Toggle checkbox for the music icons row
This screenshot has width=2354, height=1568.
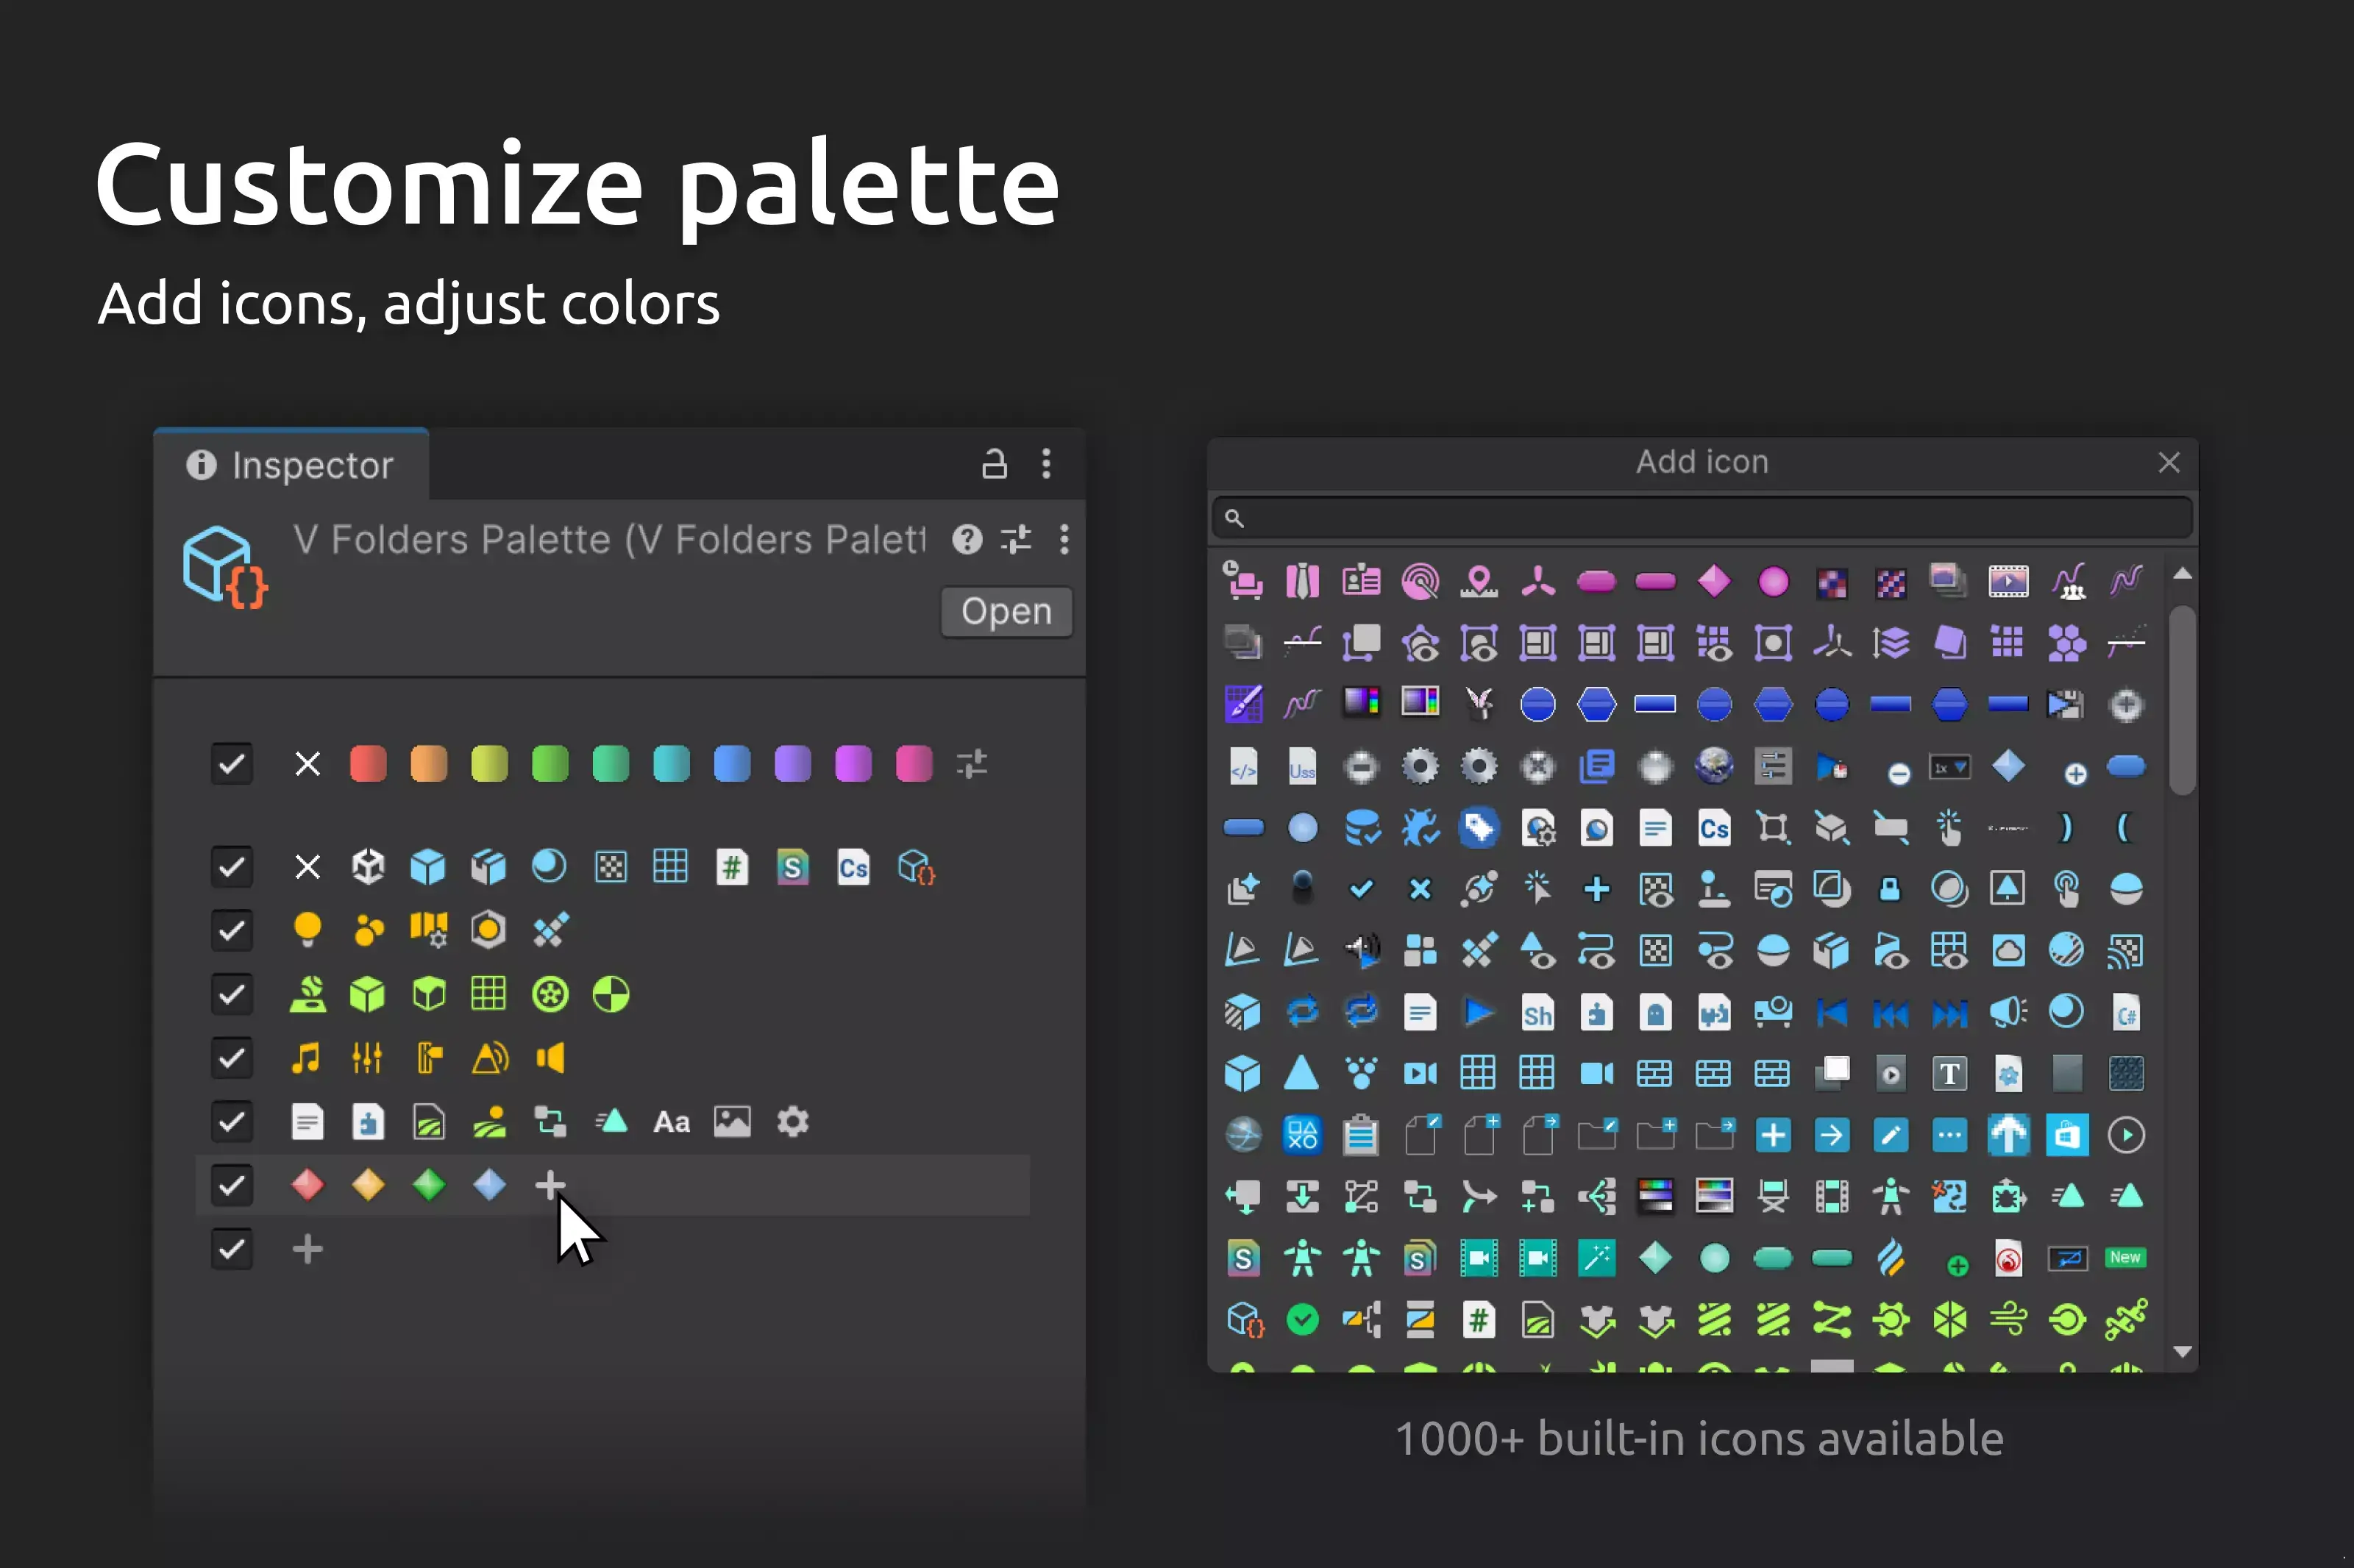click(x=231, y=1058)
